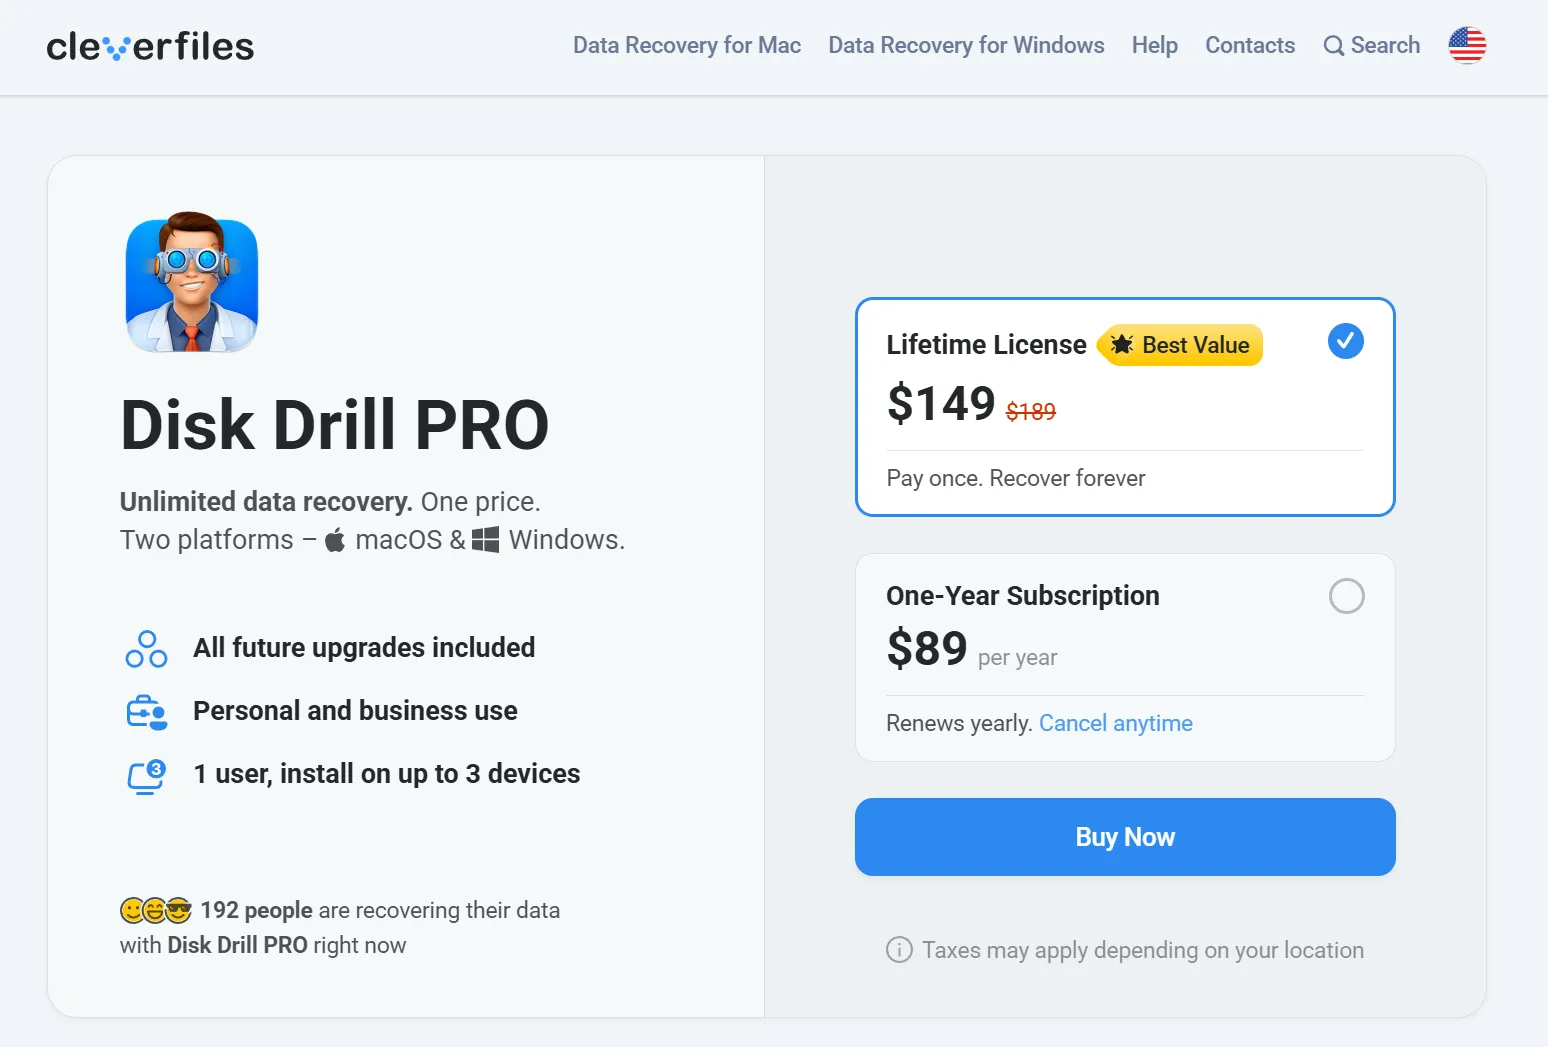Click the emoji faces icon group
Viewport: 1548px width, 1047px height.
click(156, 910)
